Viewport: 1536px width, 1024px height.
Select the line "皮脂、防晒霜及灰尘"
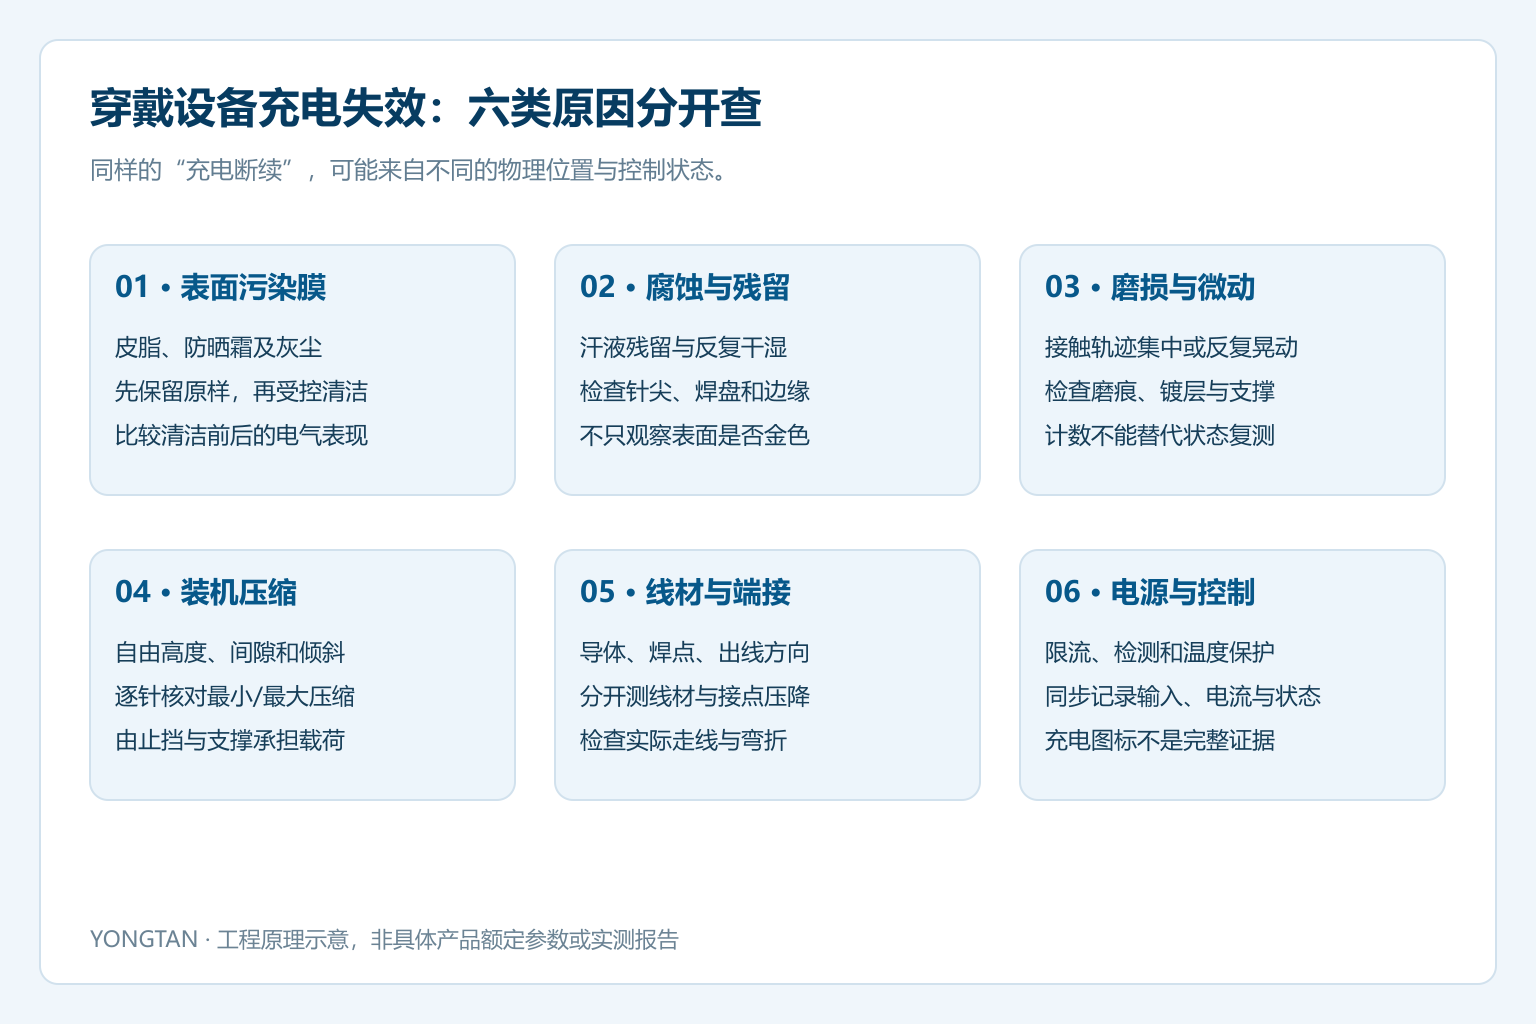(219, 347)
